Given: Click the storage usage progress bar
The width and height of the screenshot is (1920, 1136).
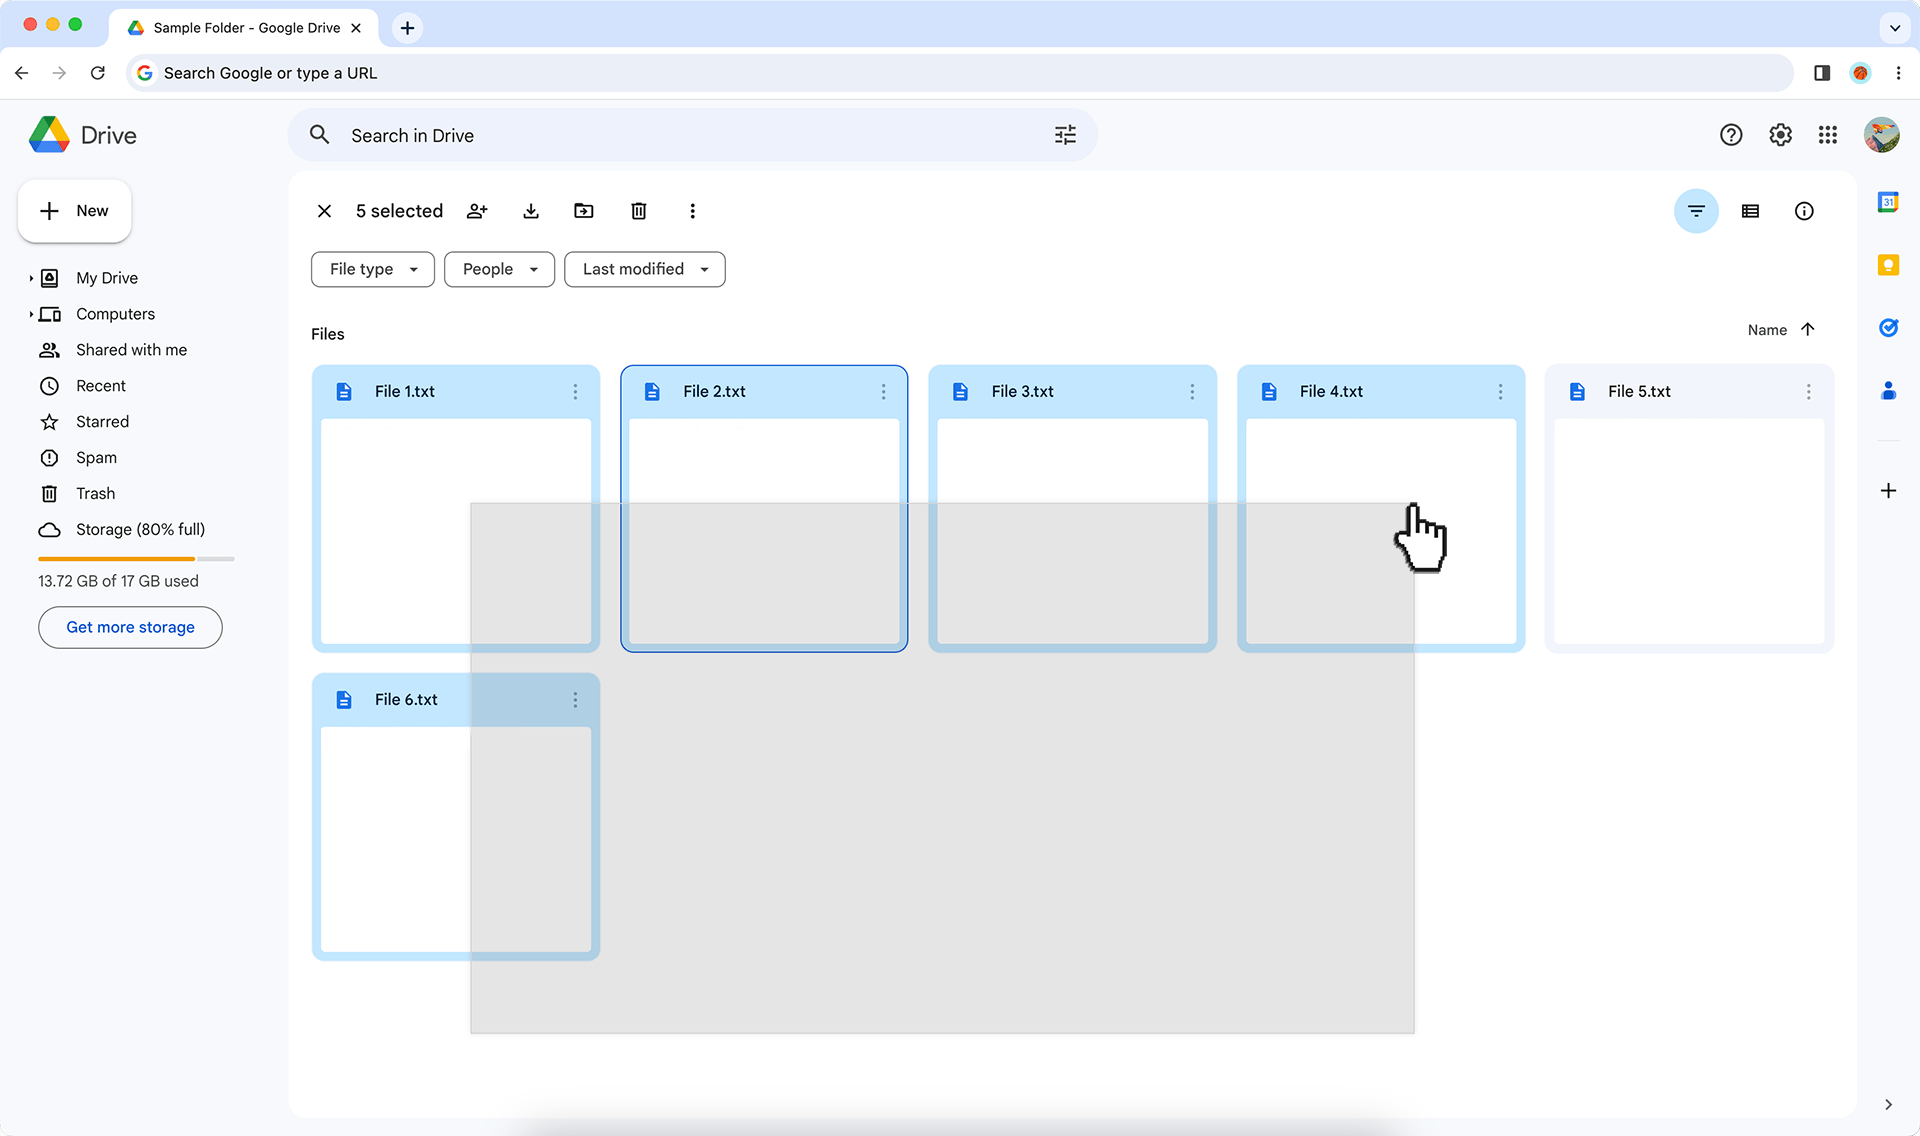Looking at the screenshot, I should click(x=135, y=558).
